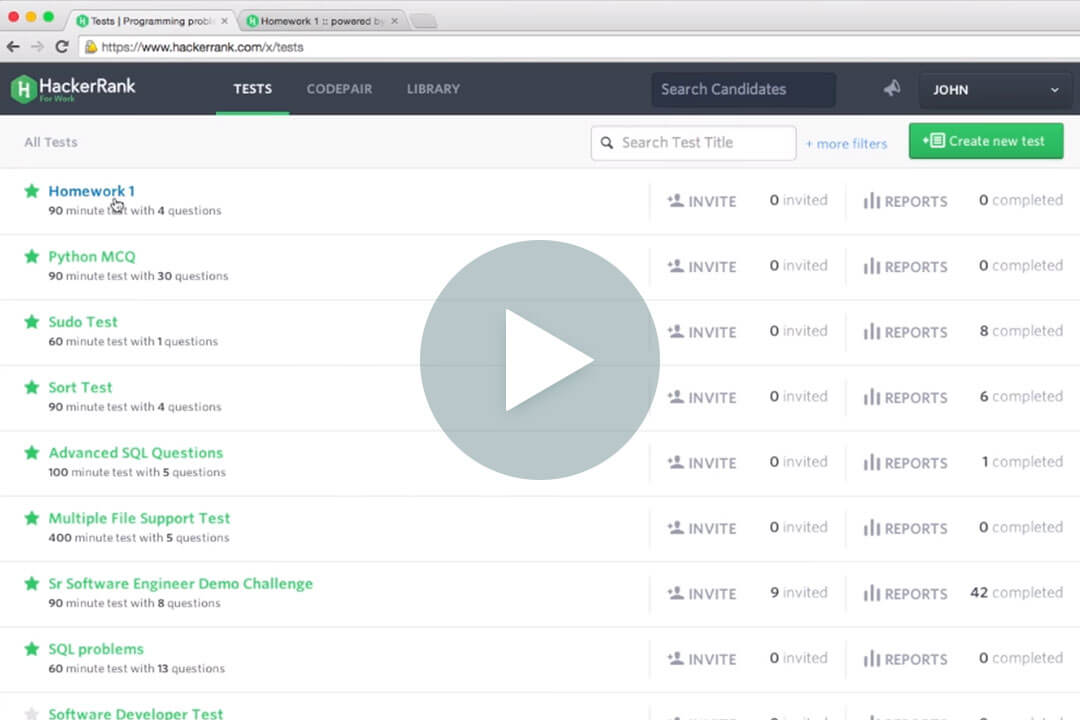The width and height of the screenshot is (1080, 720).
Task: Open the SQL problems test
Action: tap(96, 649)
